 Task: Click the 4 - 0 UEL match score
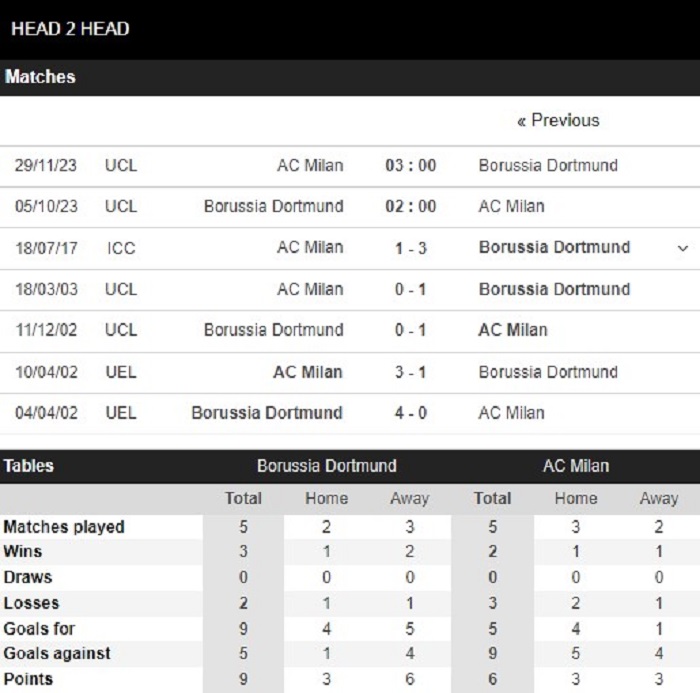410,412
